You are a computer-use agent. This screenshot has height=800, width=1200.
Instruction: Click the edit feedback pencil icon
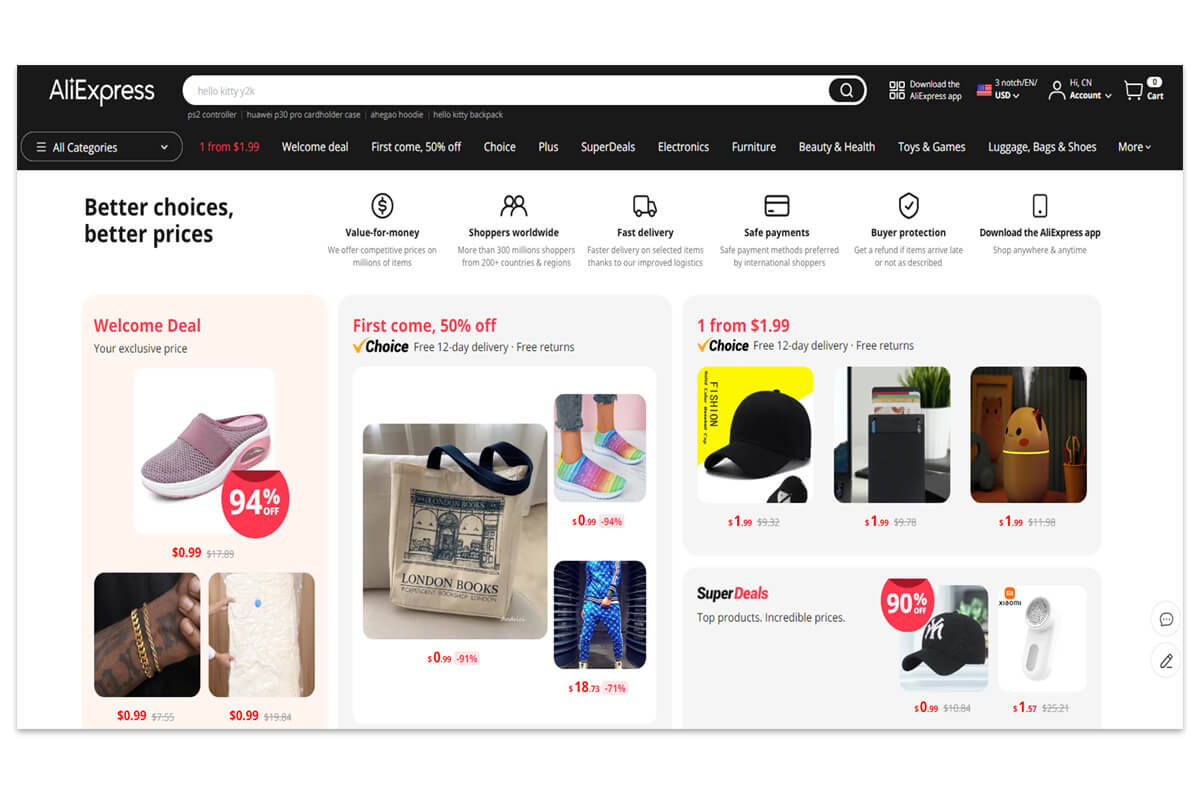(1166, 661)
